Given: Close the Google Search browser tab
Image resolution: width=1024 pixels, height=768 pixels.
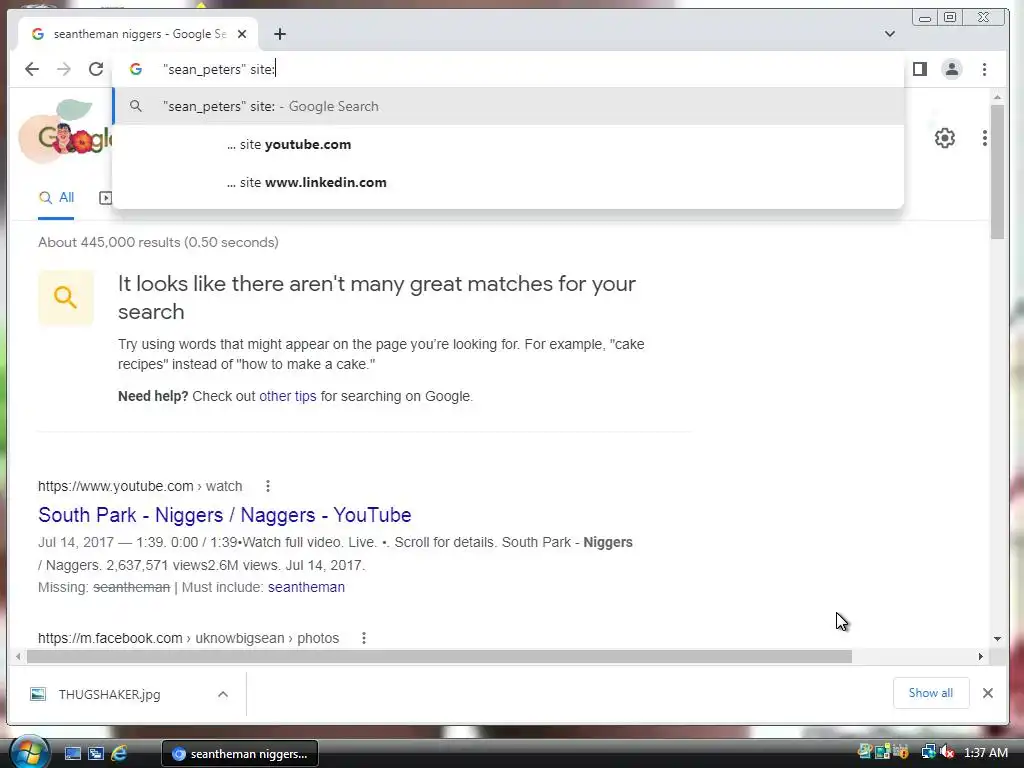Looking at the screenshot, I should point(242,34).
